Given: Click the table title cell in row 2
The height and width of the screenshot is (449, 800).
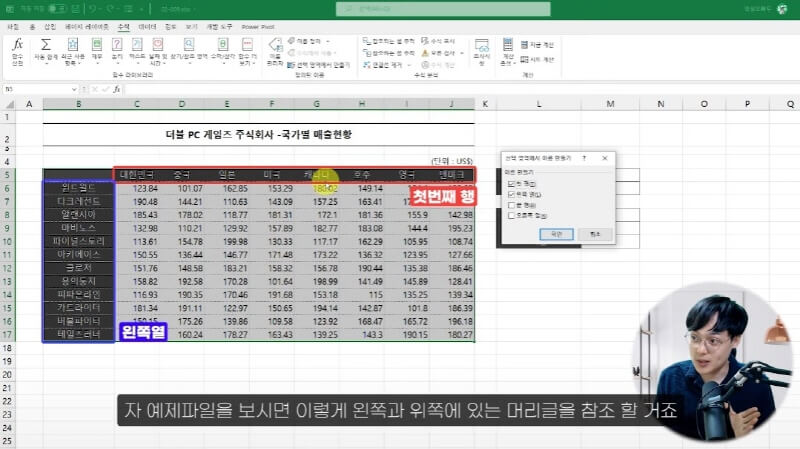Looking at the screenshot, I should point(259,135).
